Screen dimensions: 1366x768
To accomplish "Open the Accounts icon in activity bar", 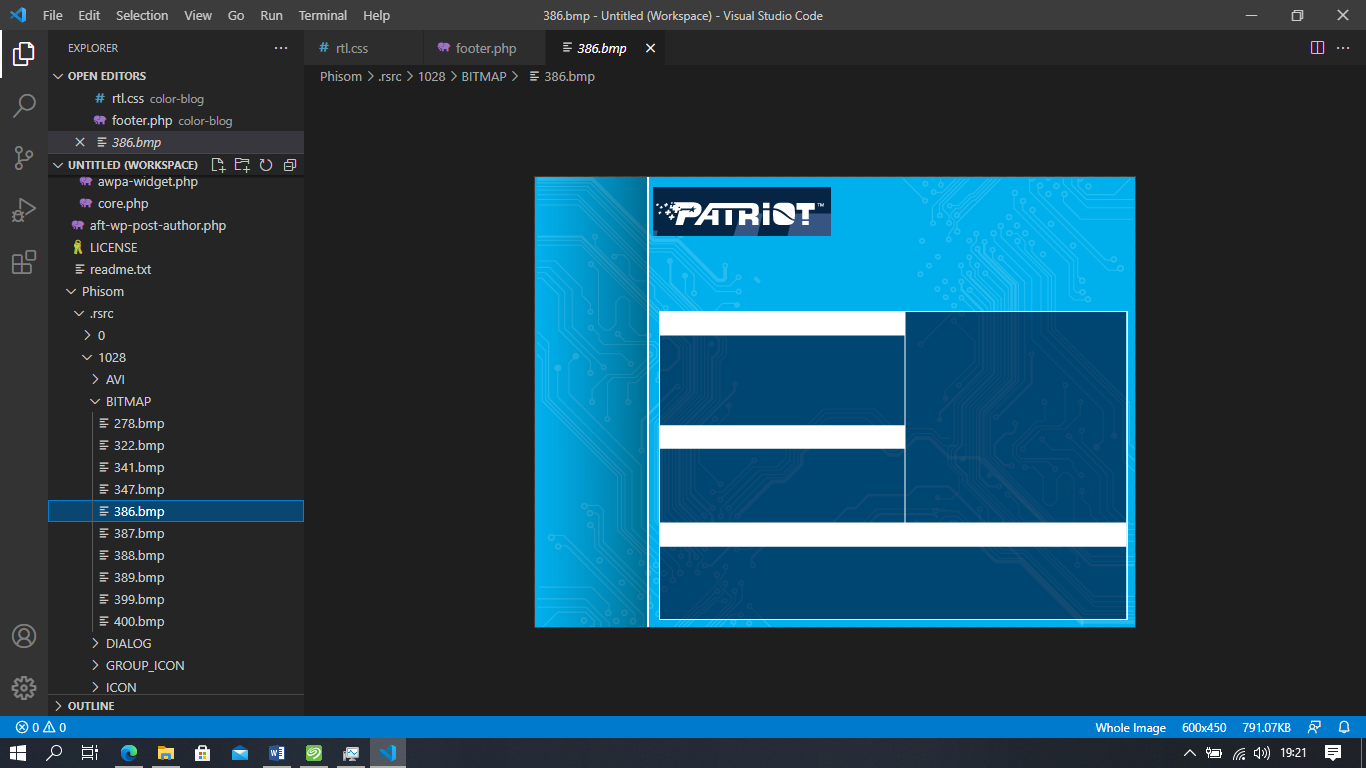I will pos(24,636).
